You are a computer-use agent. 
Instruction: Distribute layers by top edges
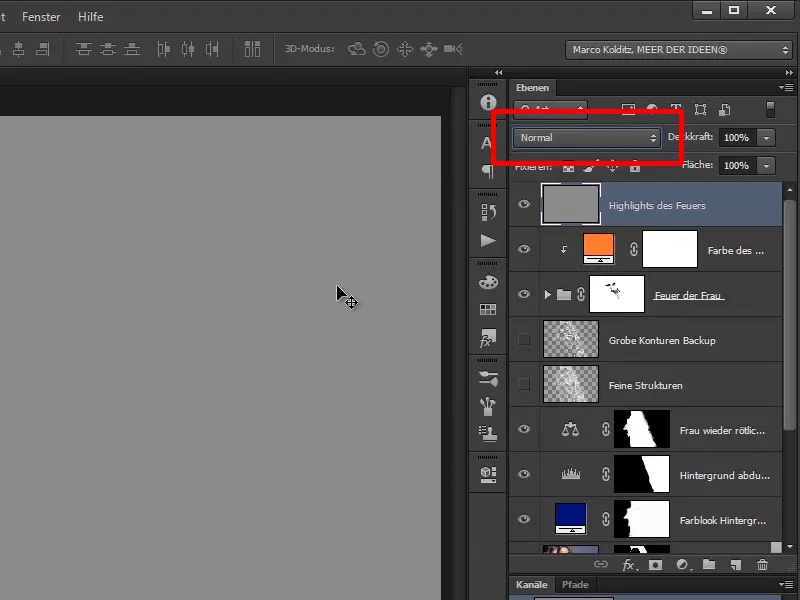(84, 49)
